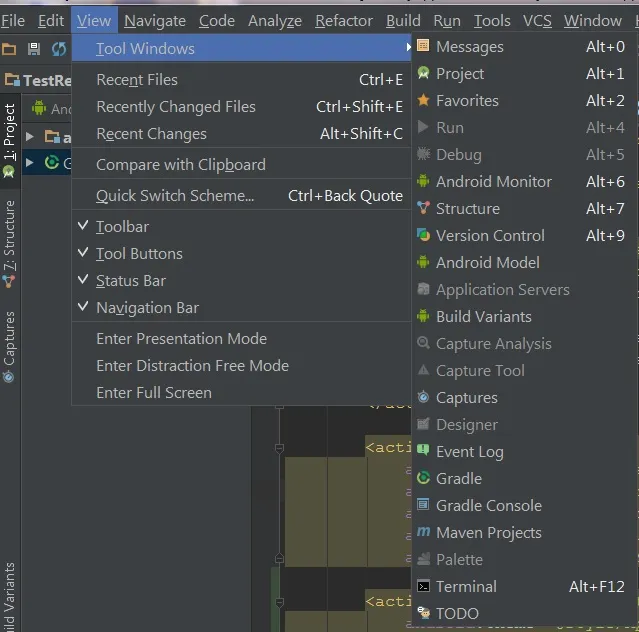Screen dimensions: 639x632
Task: Click the Messages icon in submenu
Action: (x=423, y=46)
